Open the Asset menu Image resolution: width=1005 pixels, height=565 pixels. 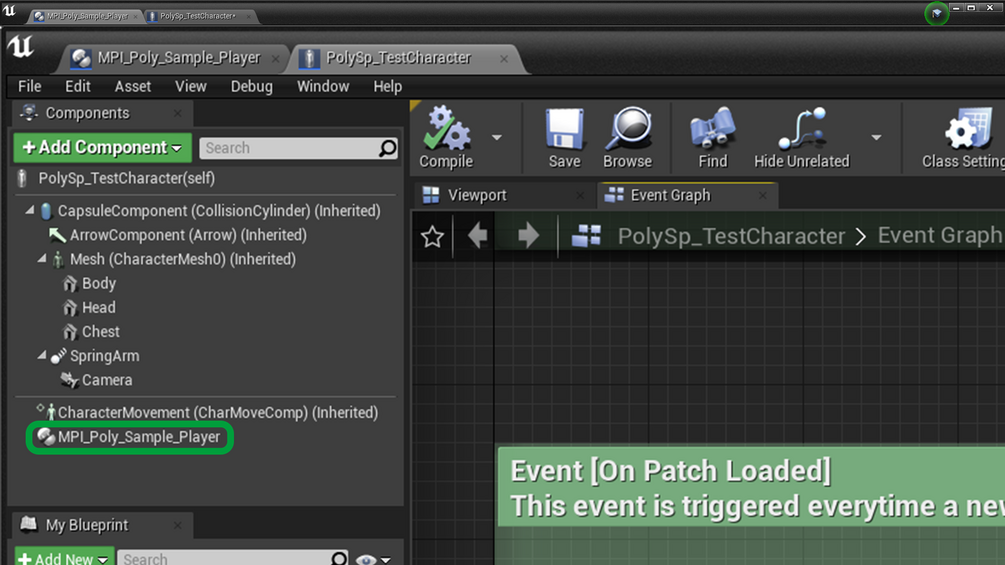tap(133, 86)
